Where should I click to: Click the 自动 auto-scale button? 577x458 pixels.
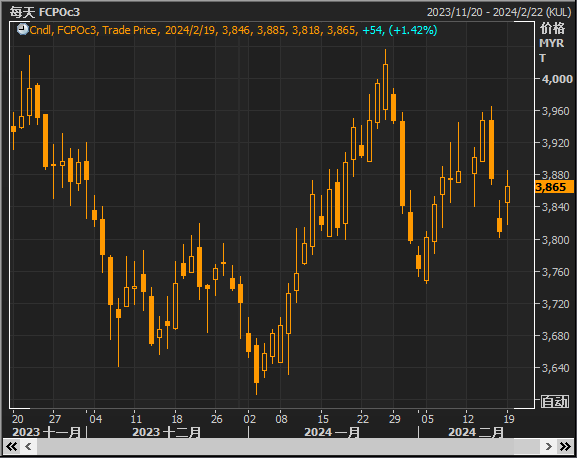555,401
